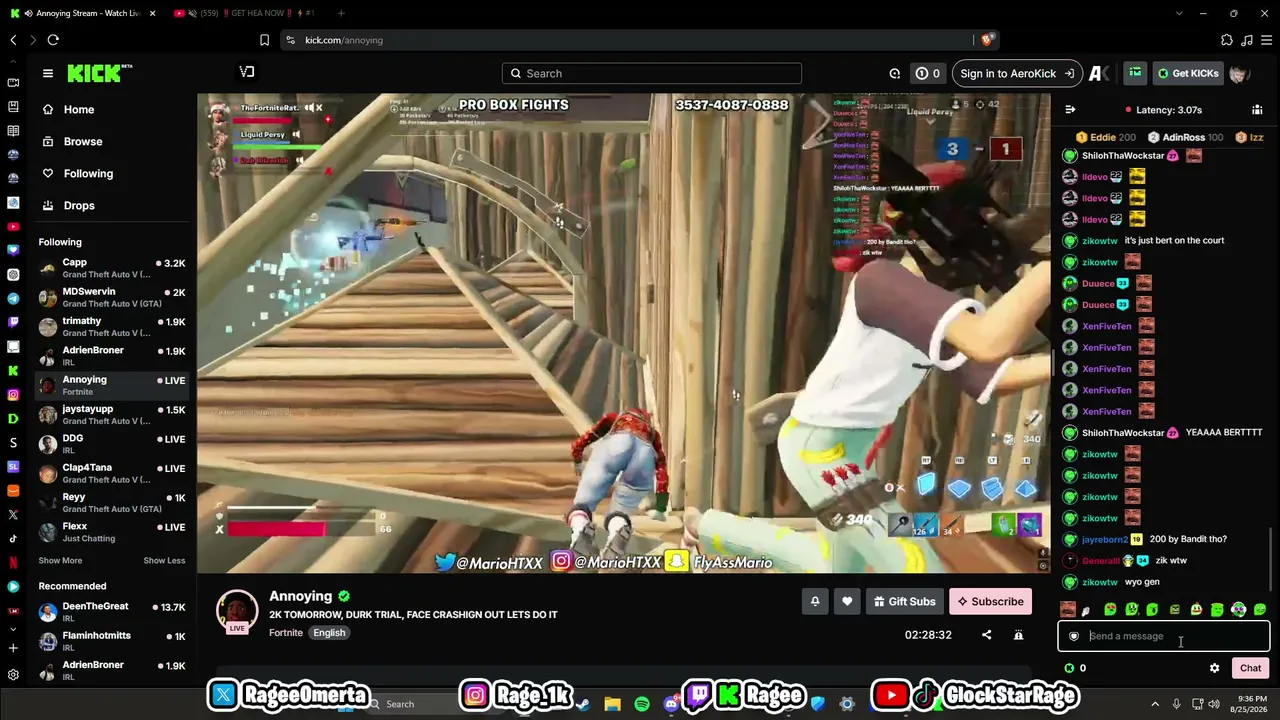Open Flexx's Just Chatting channel
This screenshot has width=1280, height=720.
point(111,531)
